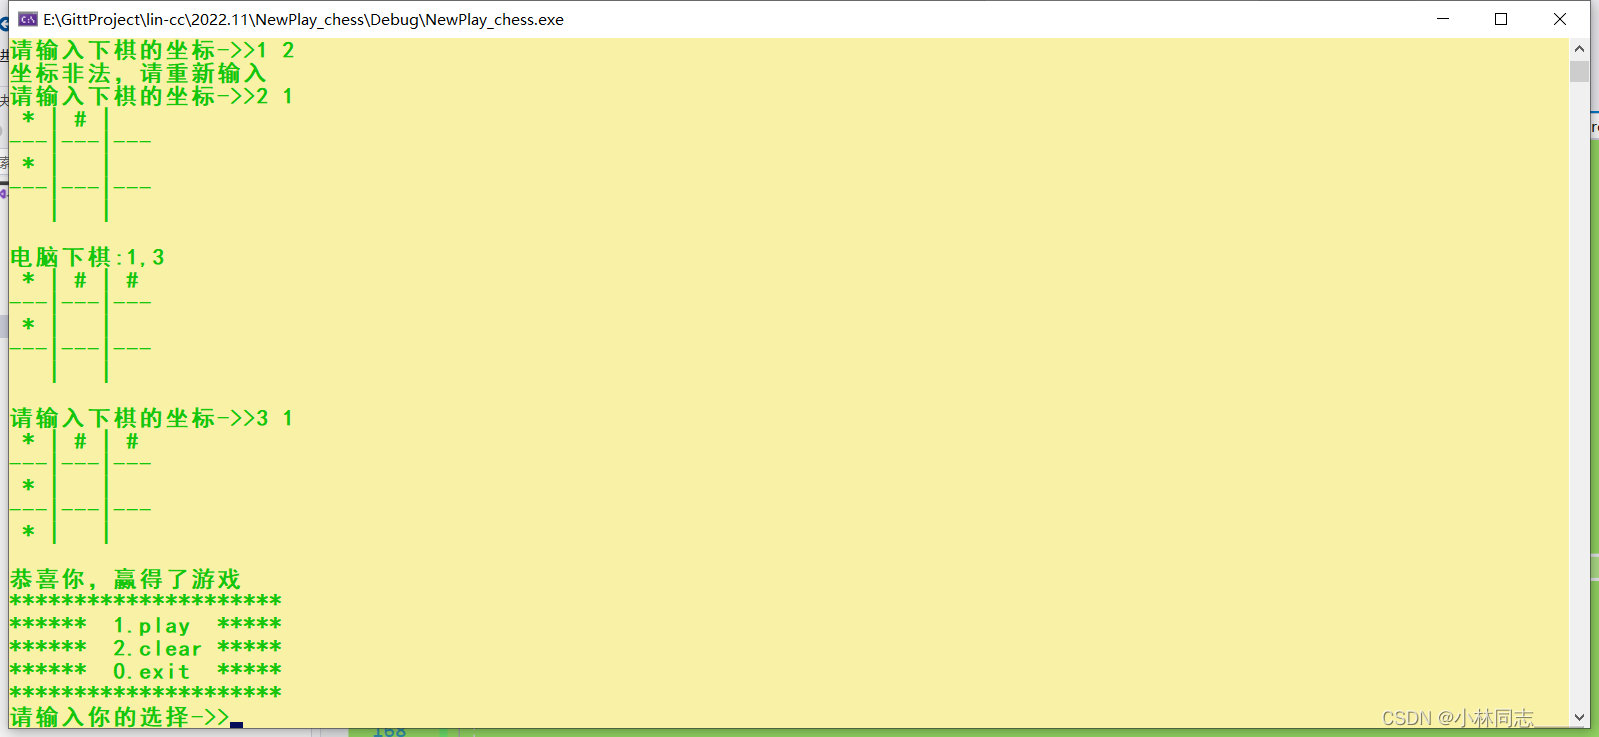Click the '电脑下棋:1,3' line
1599x737 pixels.
click(88, 257)
